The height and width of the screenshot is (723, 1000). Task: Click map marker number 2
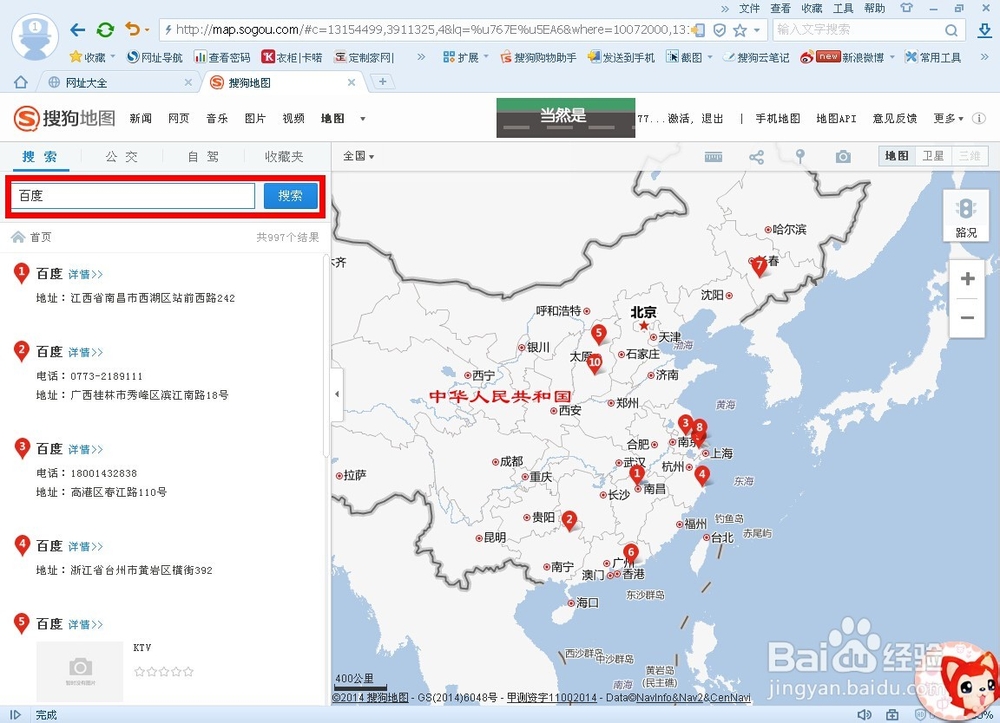[570, 520]
